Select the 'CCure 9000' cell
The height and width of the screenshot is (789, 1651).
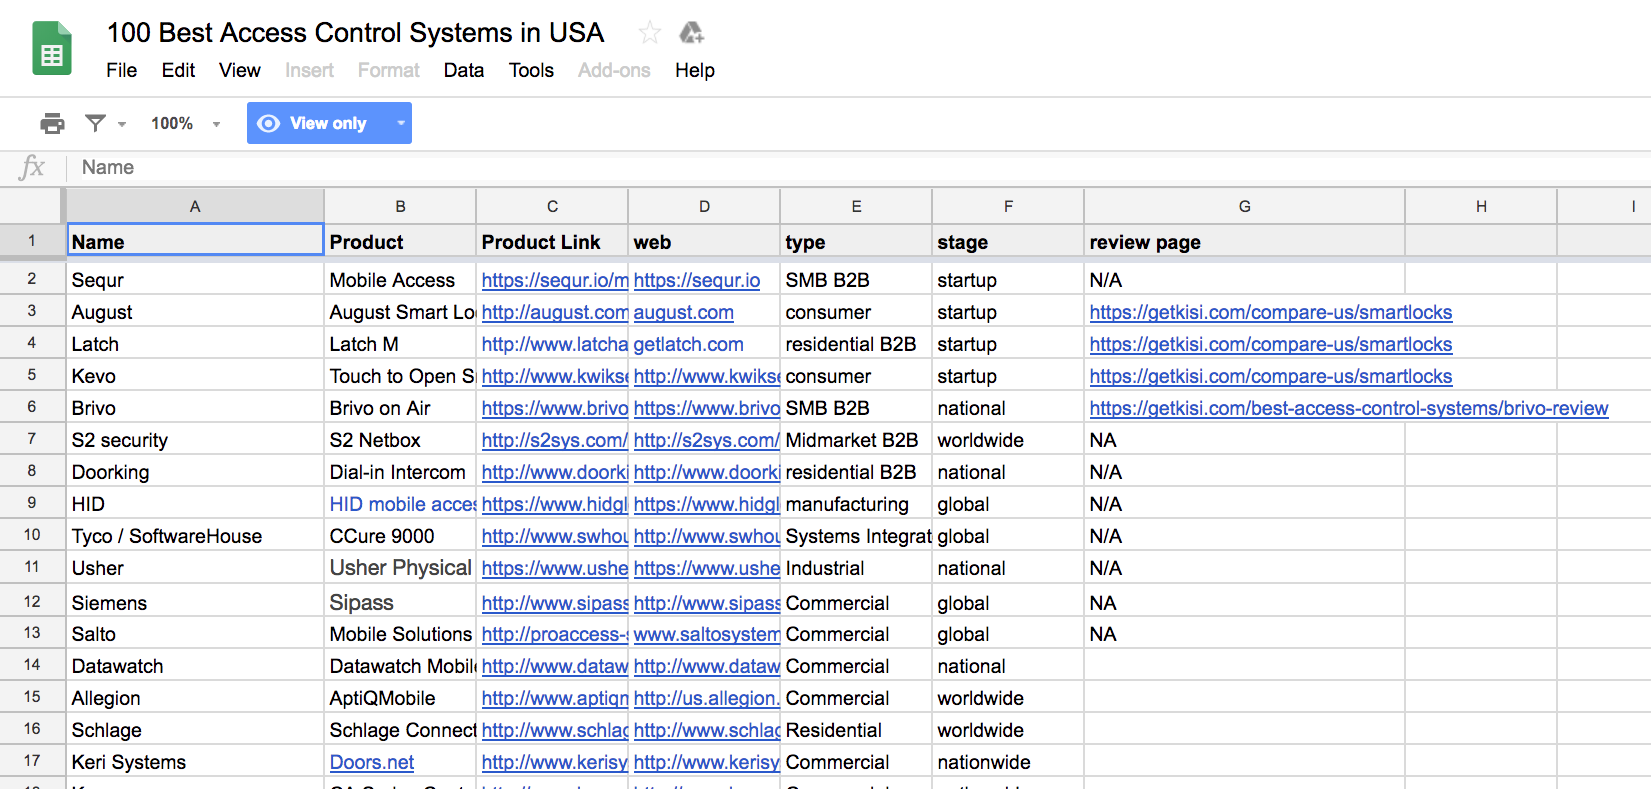point(400,536)
